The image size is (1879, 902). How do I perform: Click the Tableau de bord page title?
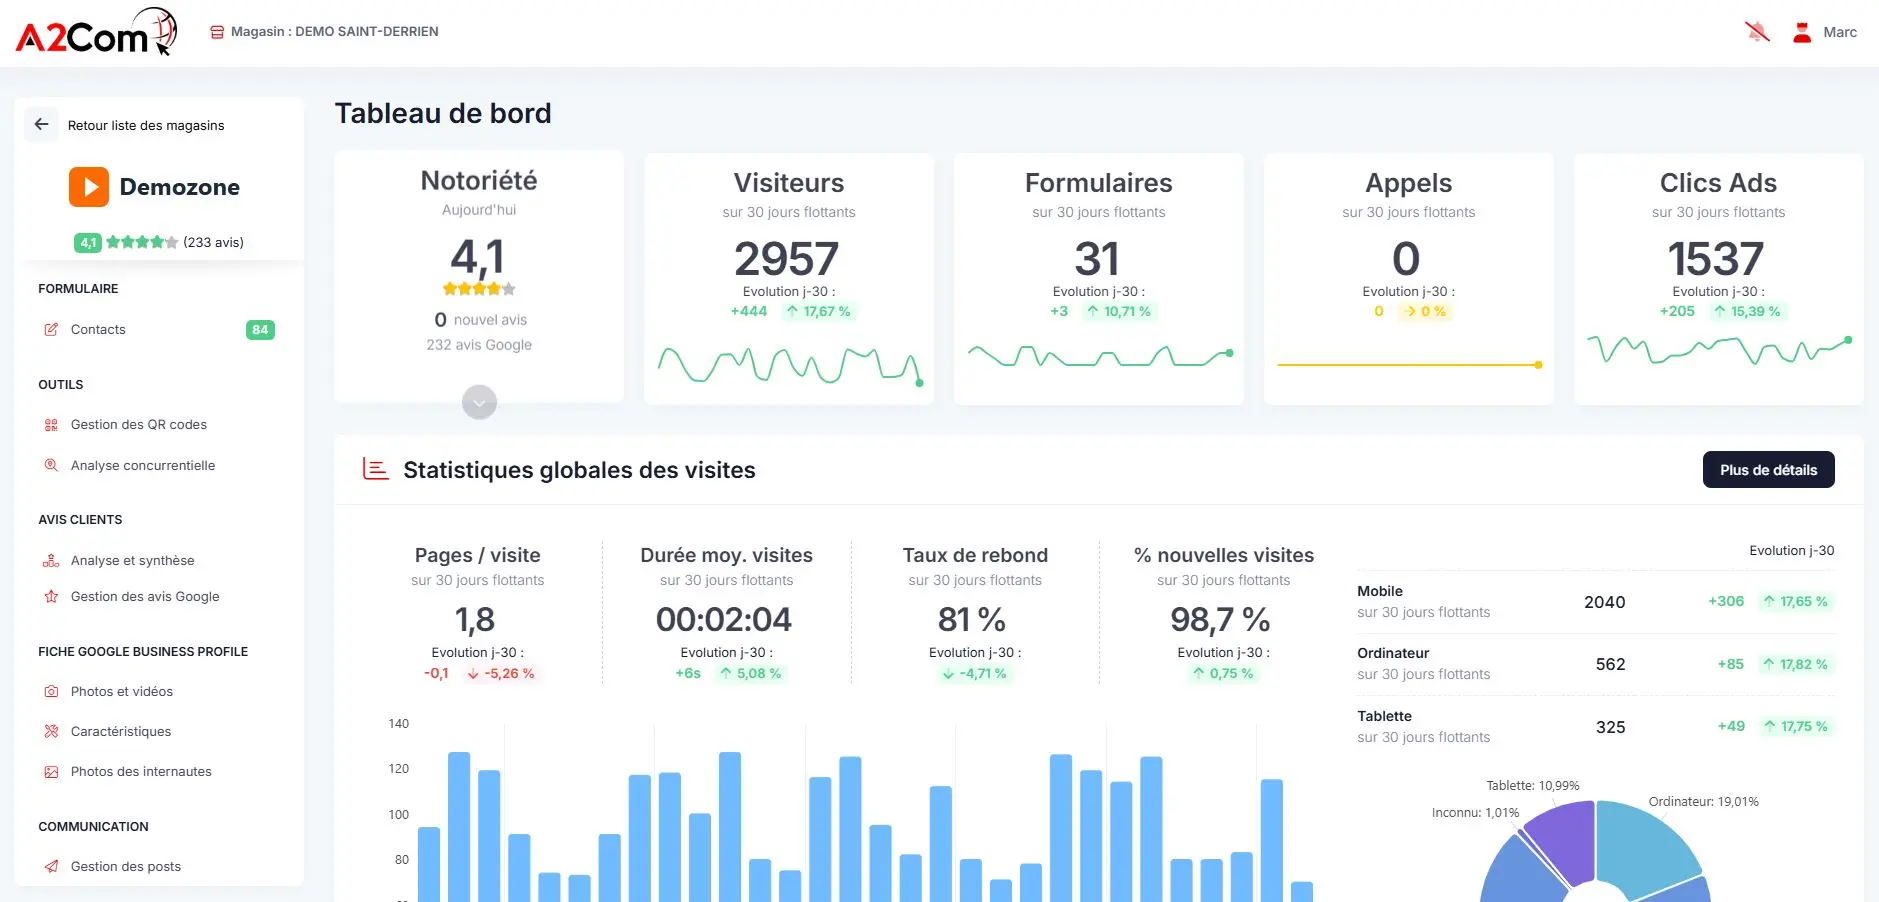[443, 113]
